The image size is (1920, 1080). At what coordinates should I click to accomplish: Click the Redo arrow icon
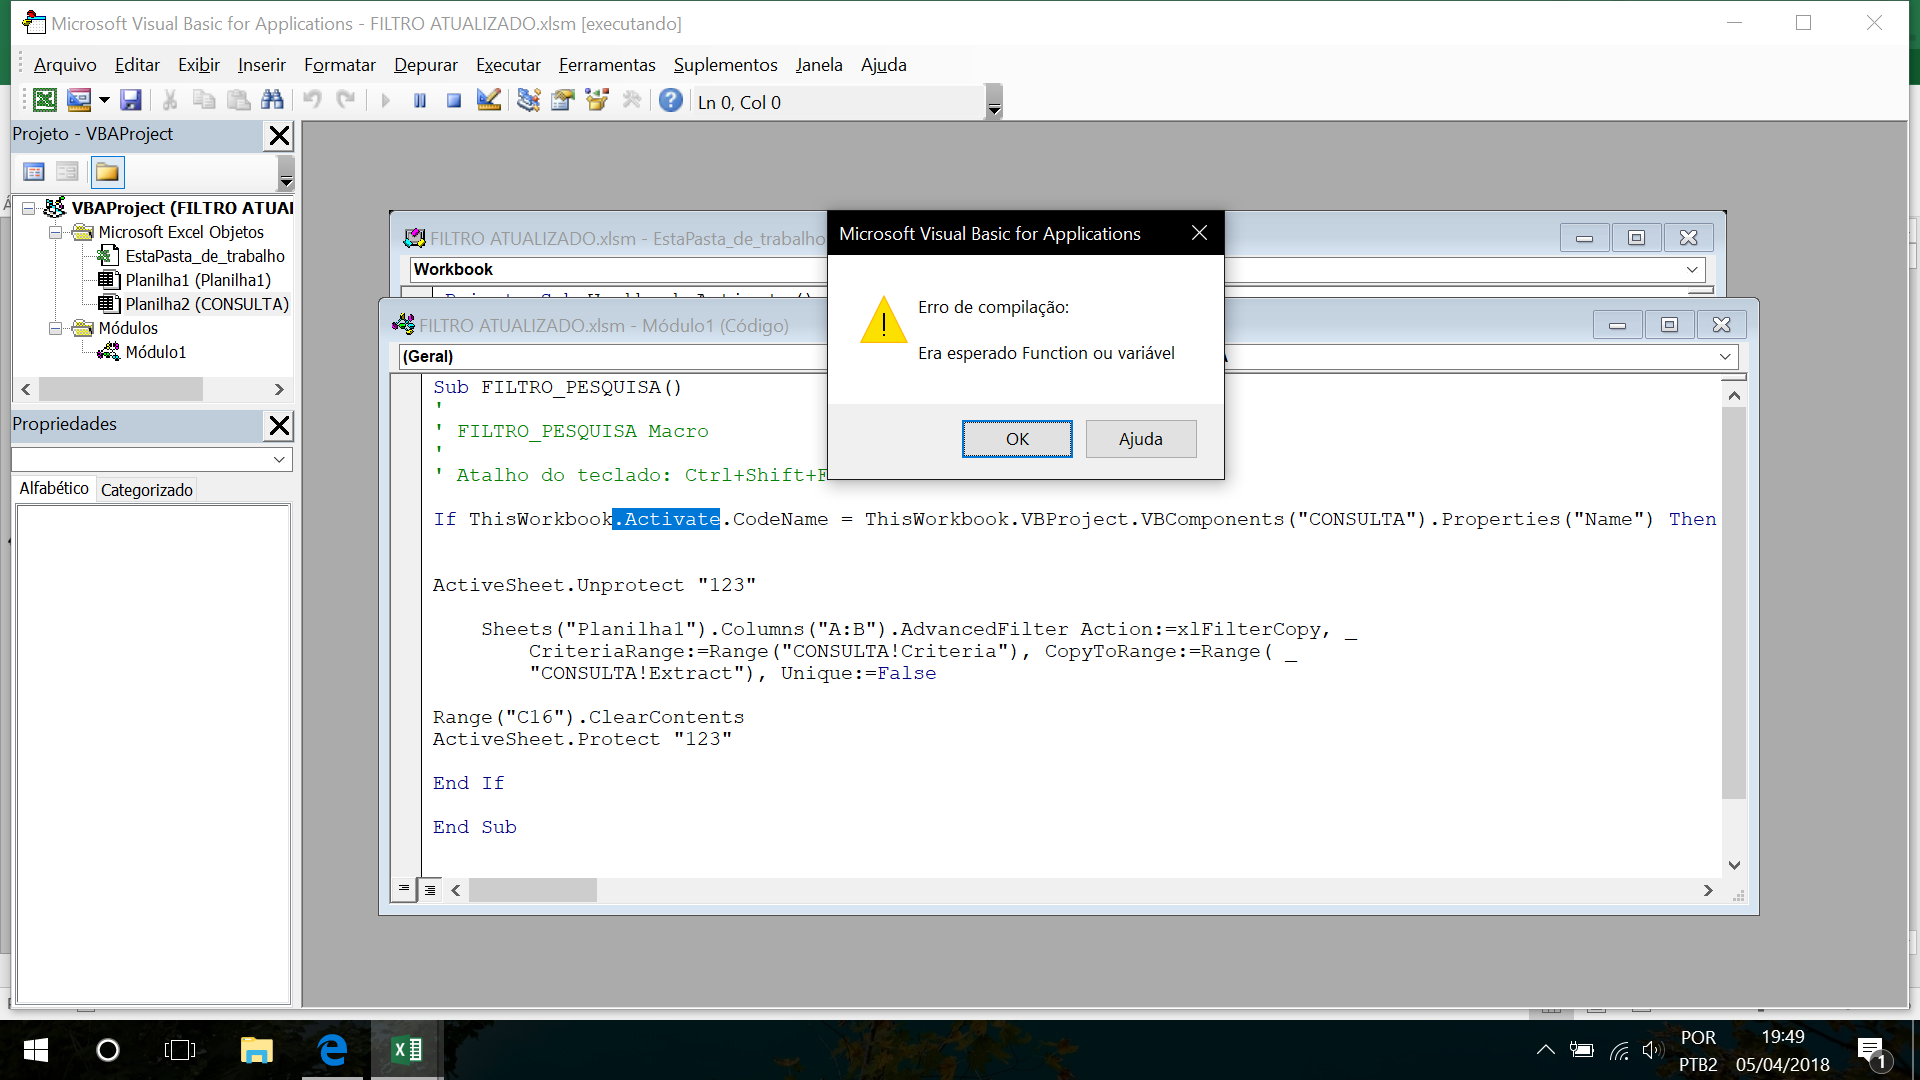point(346,100)
